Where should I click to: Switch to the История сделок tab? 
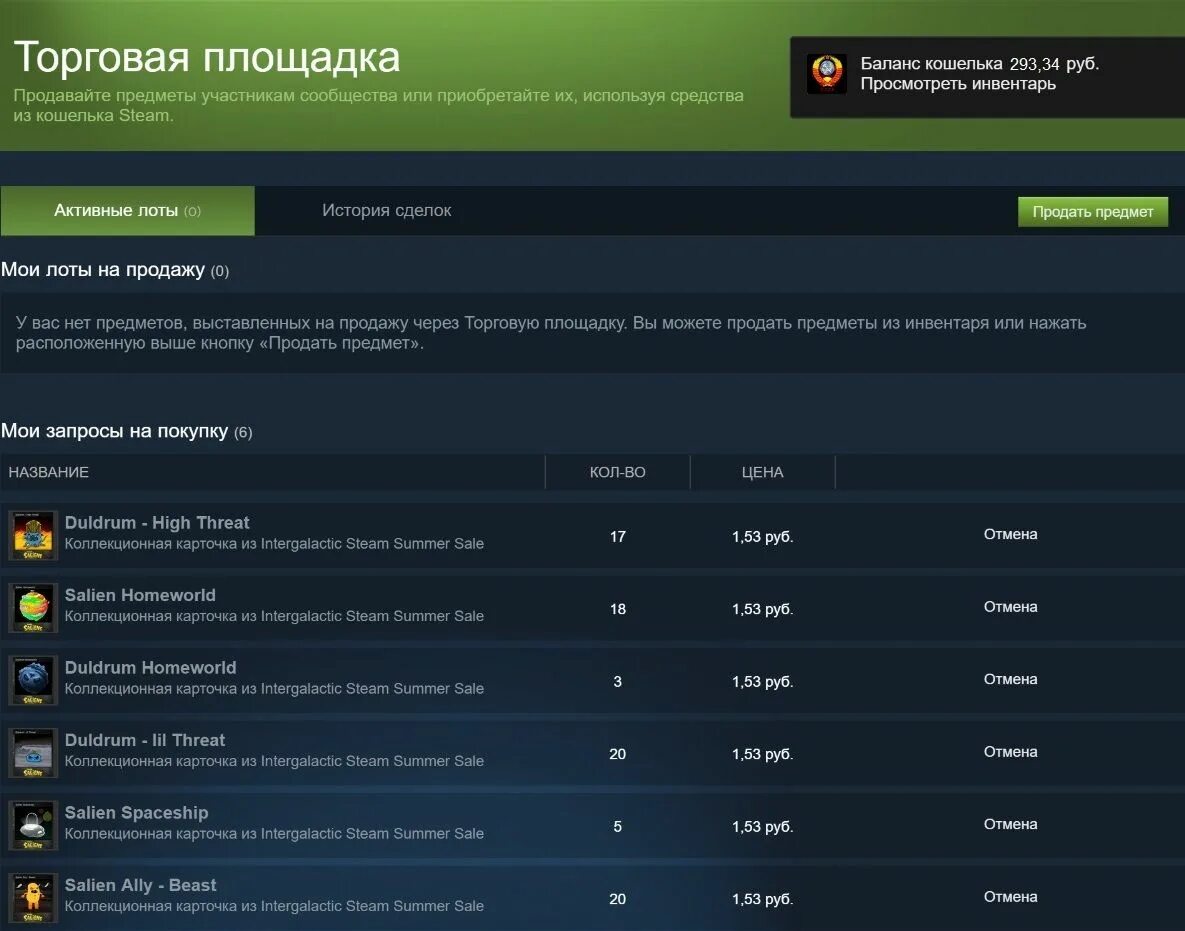coord(386,211)
